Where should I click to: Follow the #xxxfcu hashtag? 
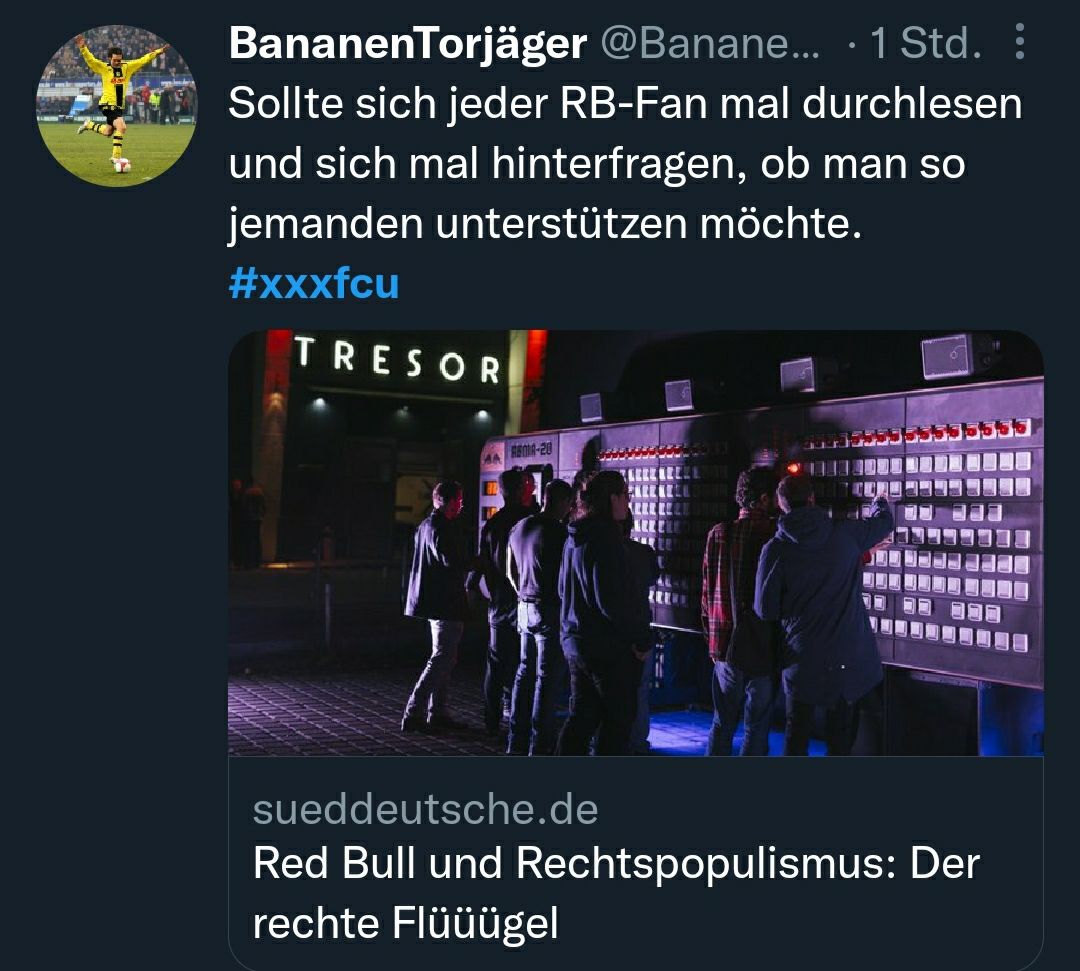click(x=313, y=283)
